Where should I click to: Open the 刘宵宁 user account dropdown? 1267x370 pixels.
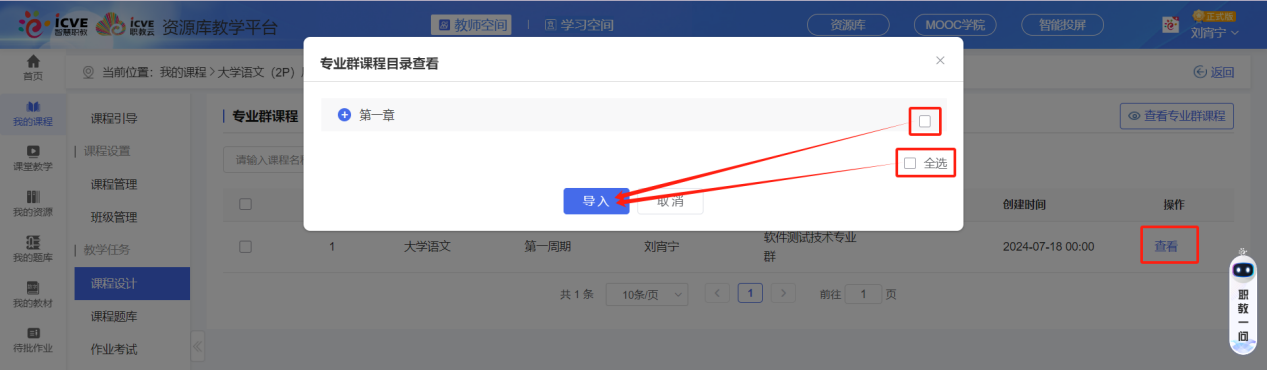pos(1214,32)
